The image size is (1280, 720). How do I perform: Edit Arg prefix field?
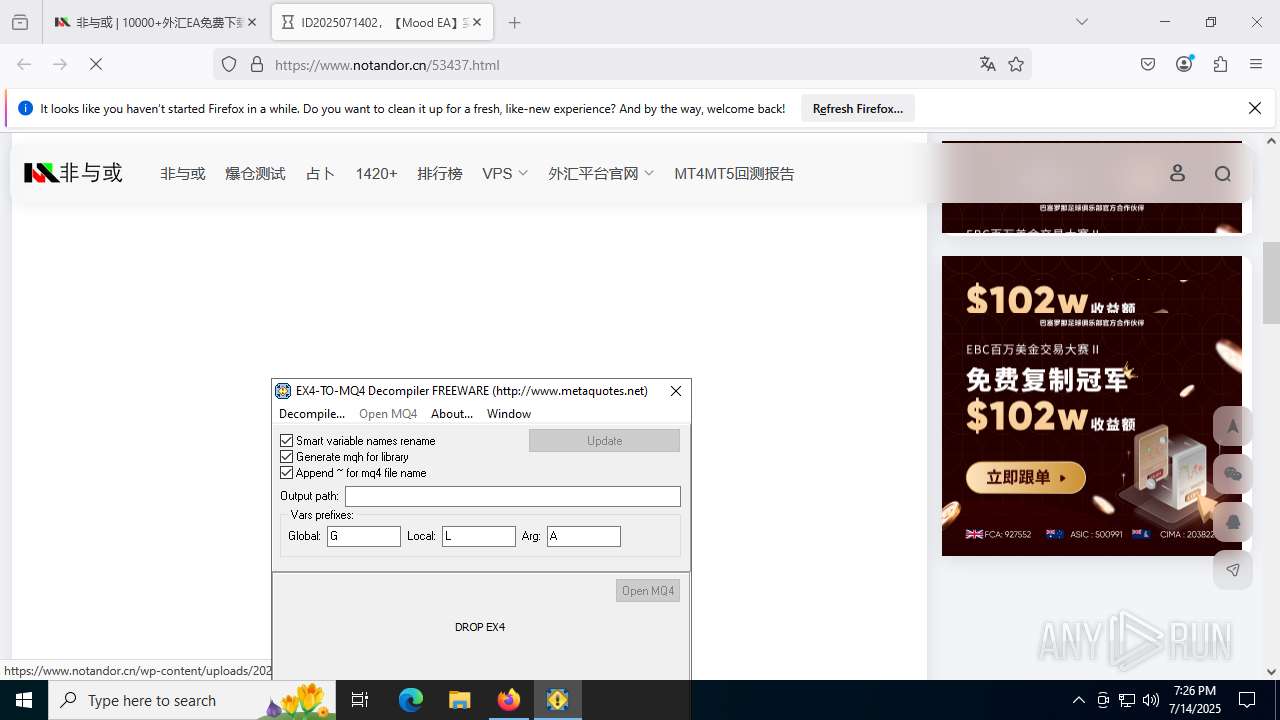coord(584,536)
